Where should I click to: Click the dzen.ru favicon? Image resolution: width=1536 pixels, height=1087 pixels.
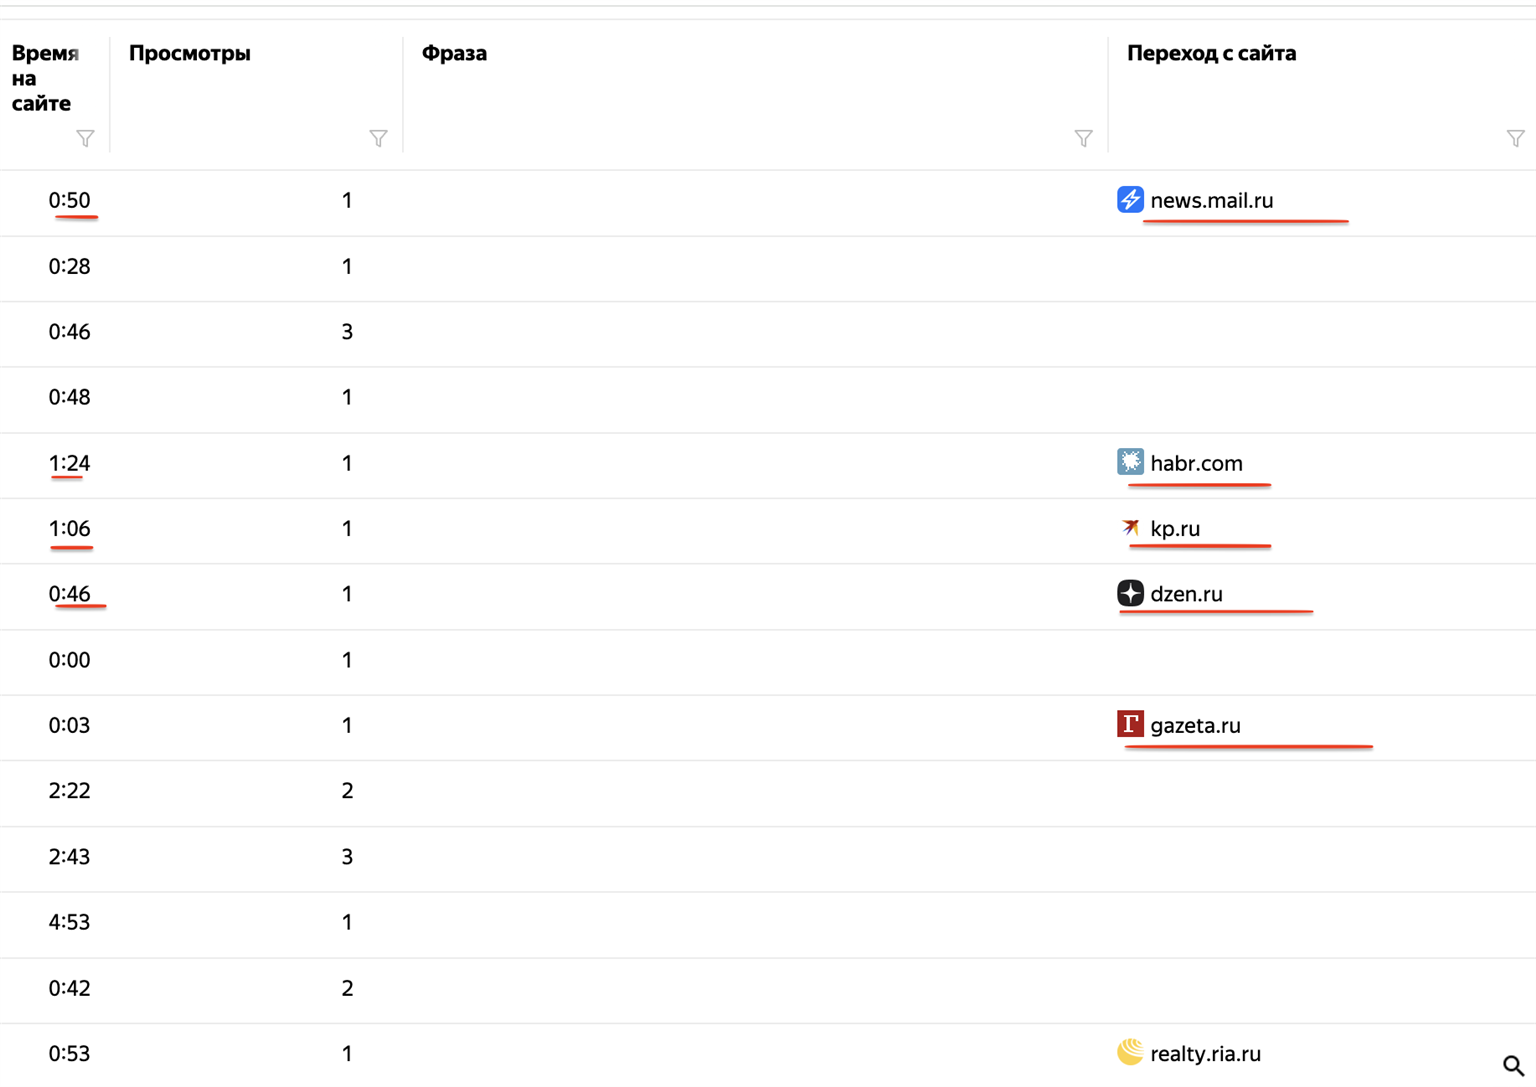1130,593
